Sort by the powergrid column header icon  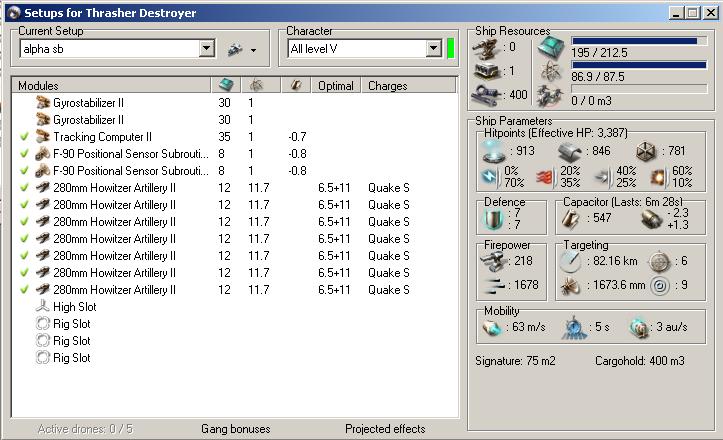coord(257,85)
